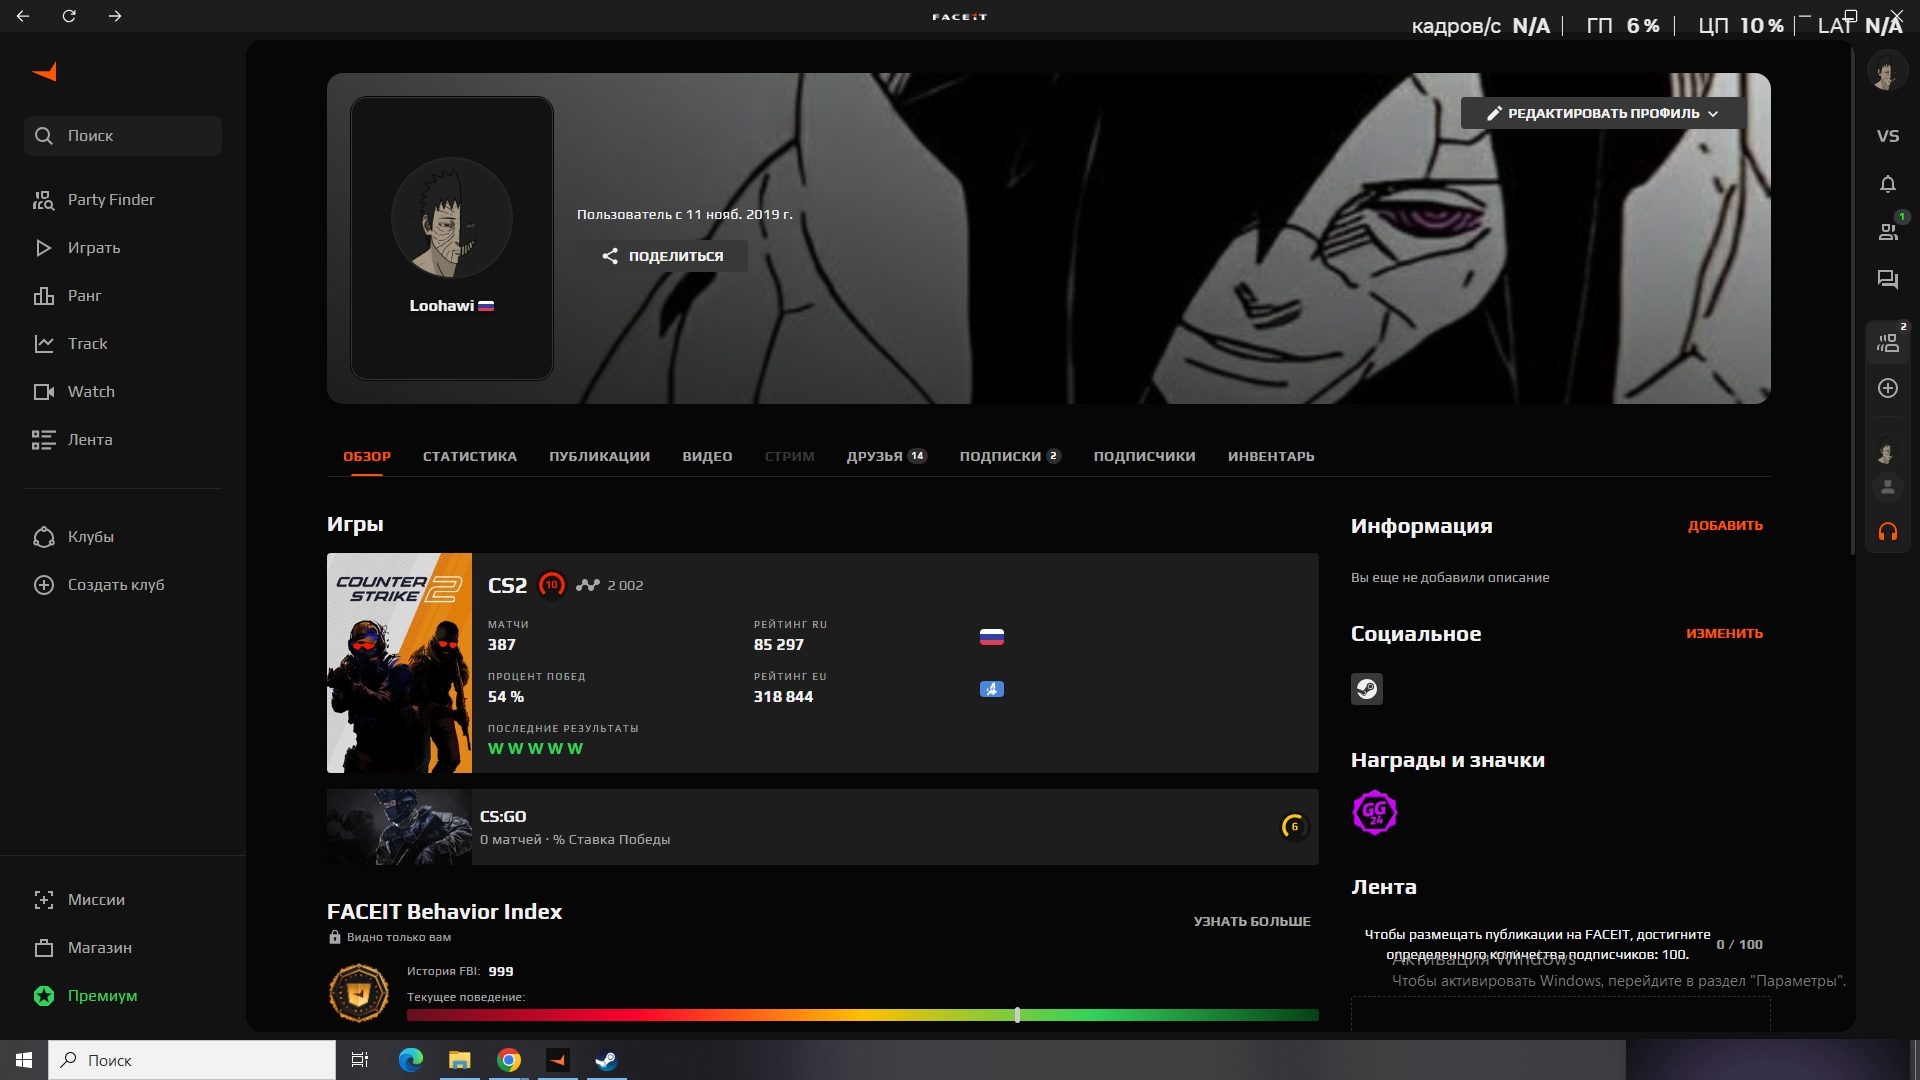Click Узнать больше about Behavior Index
Screen dimensions: 1920x1080
pos(1251,921)
